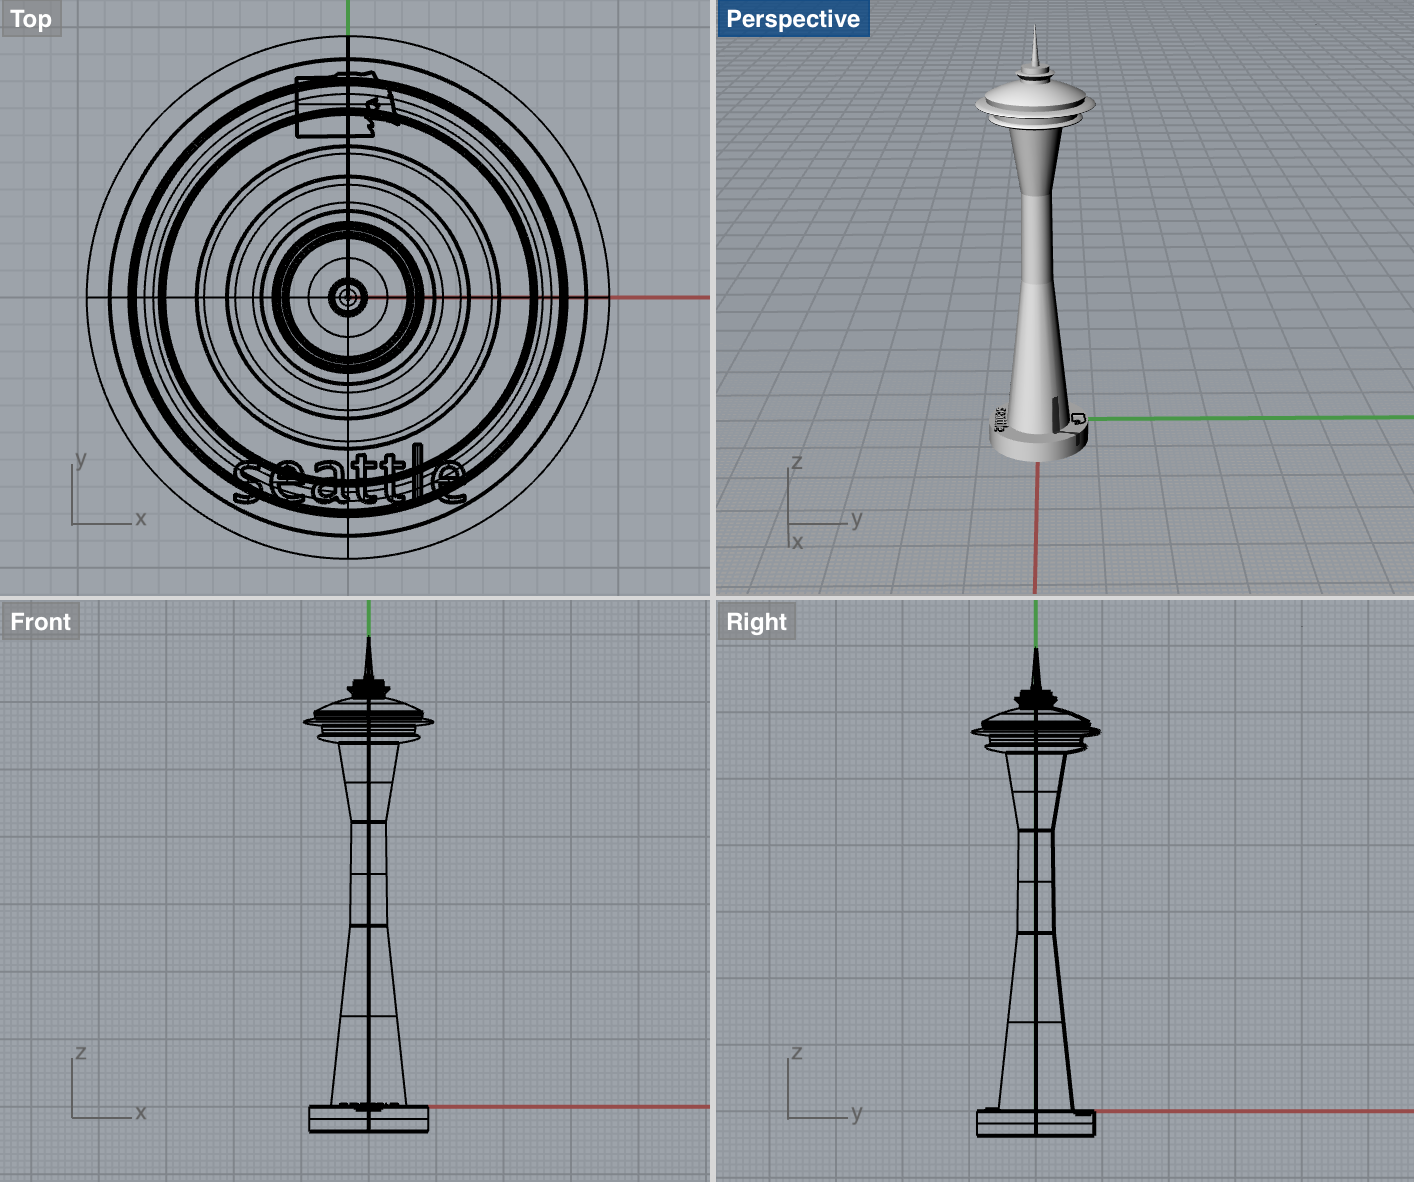Viewport: 1414px width, 1182px height.
Task: Open the Top viewport title menu
Action: (x=31, y=19)
